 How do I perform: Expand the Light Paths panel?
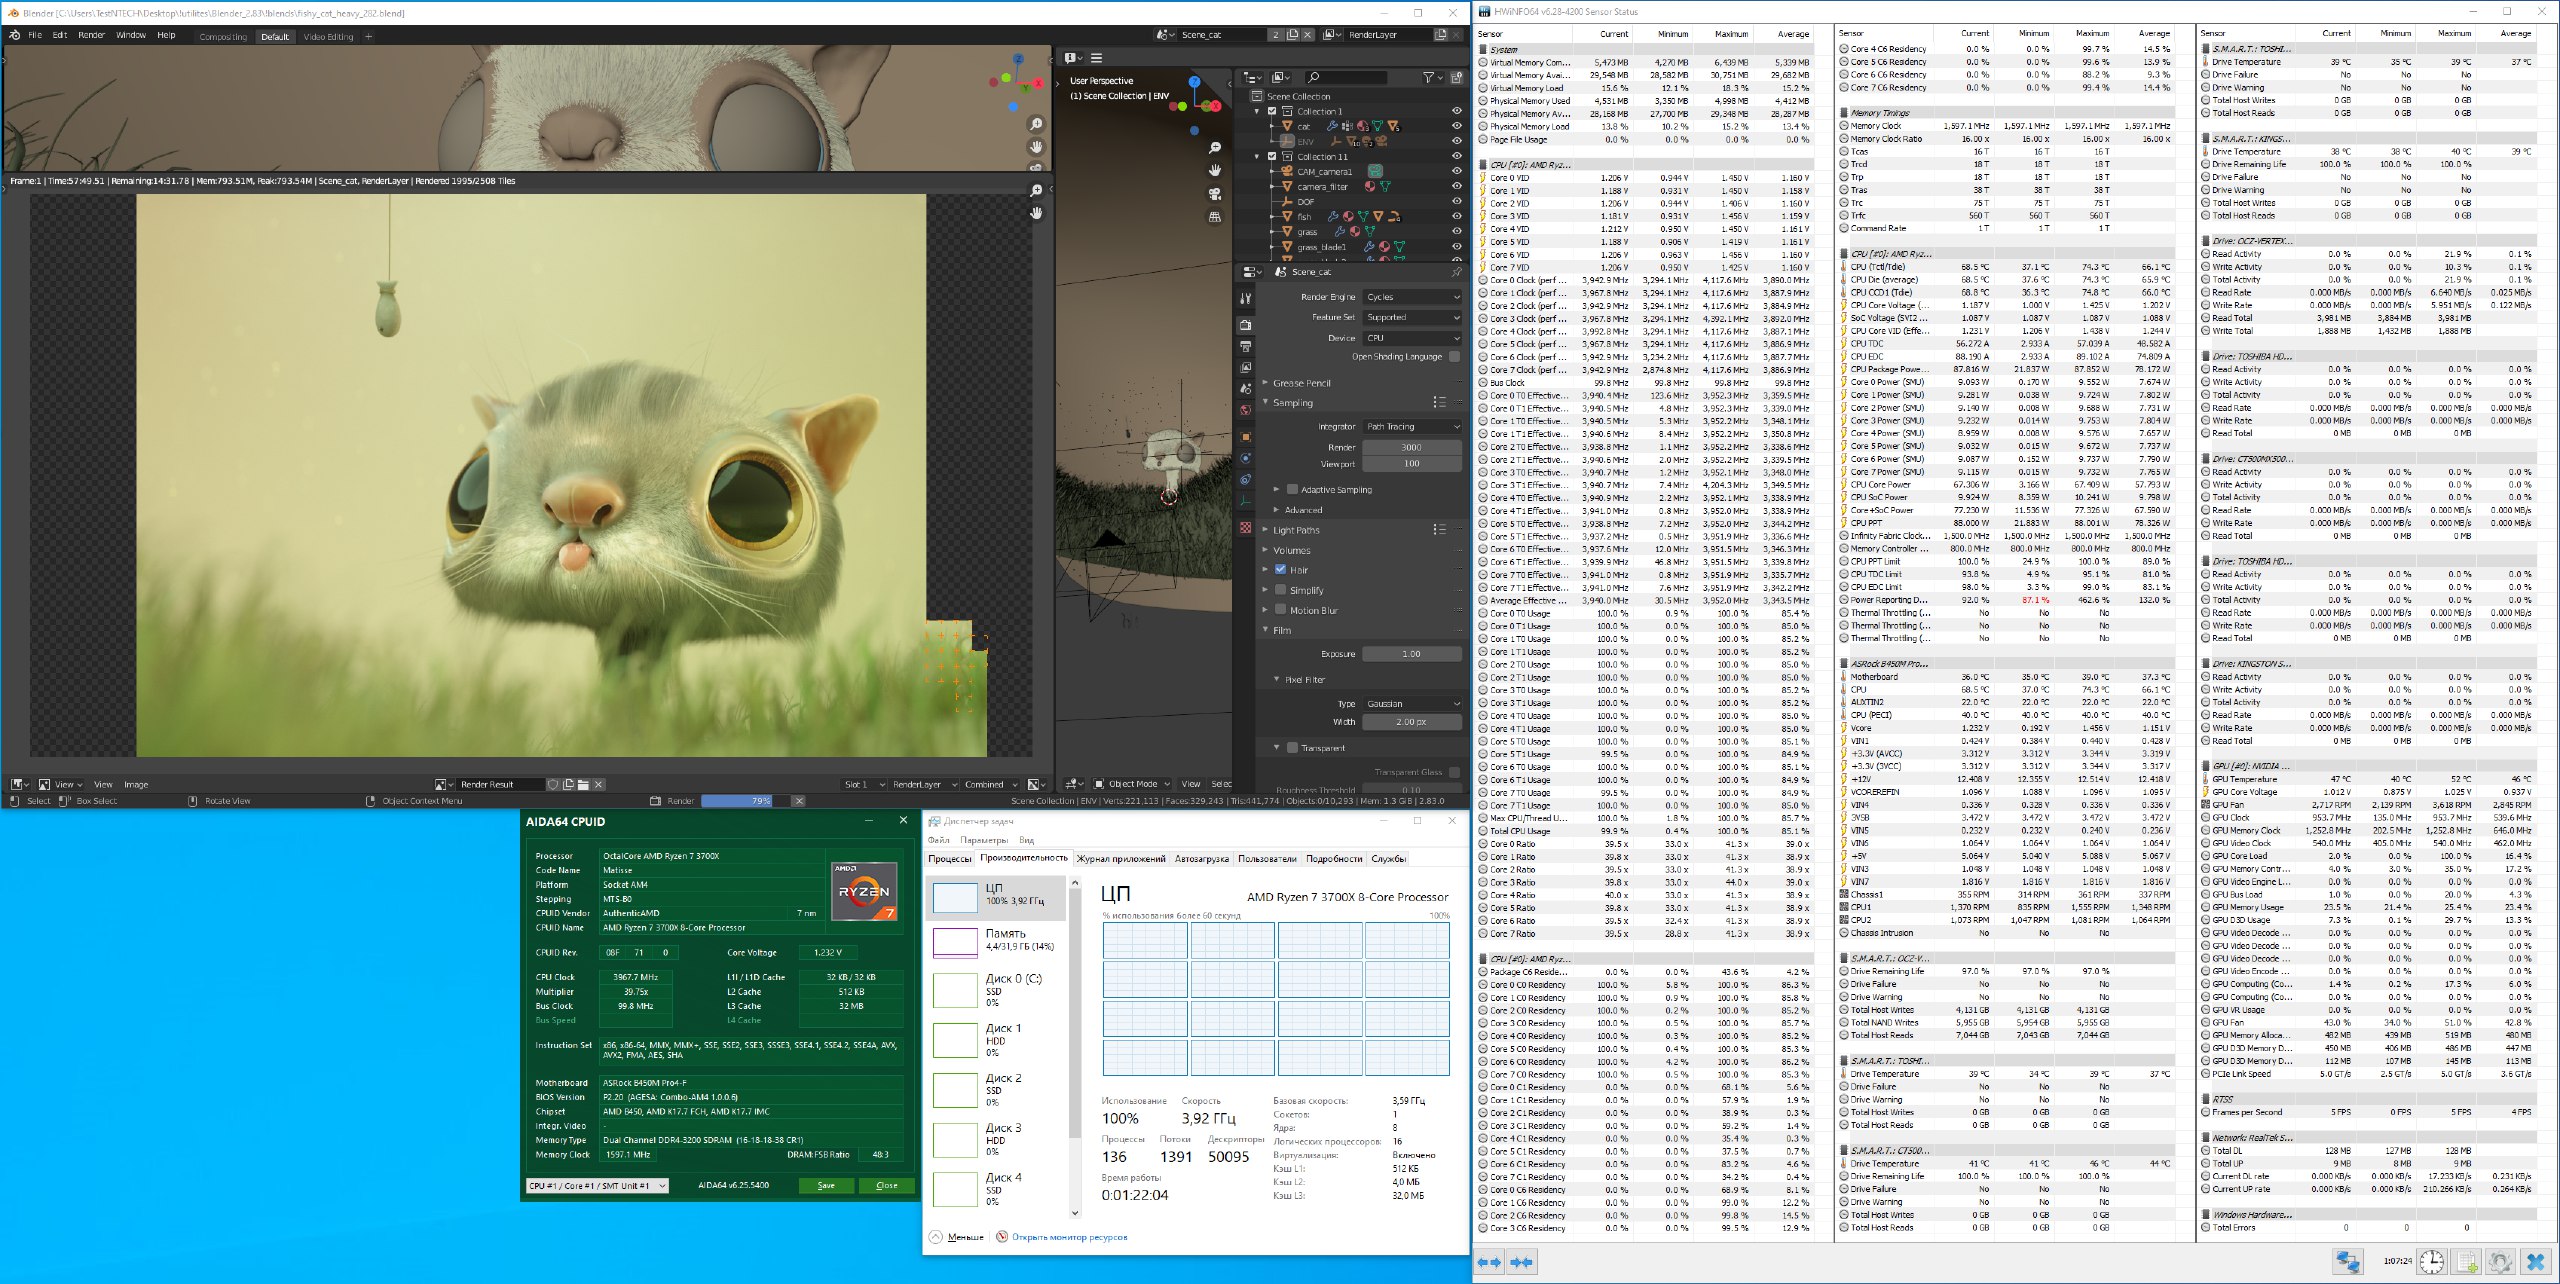1296,530
